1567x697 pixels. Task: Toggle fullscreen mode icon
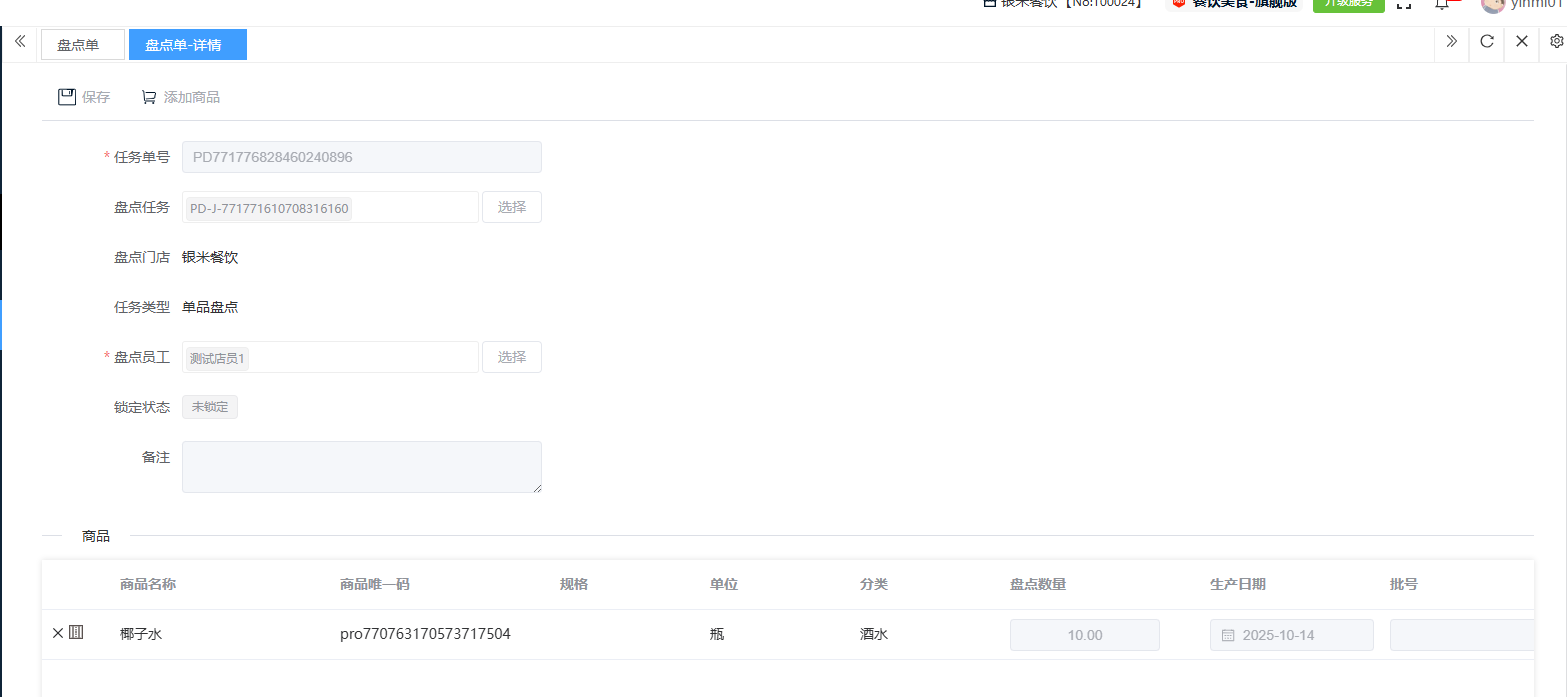[x=1404, y=4]
